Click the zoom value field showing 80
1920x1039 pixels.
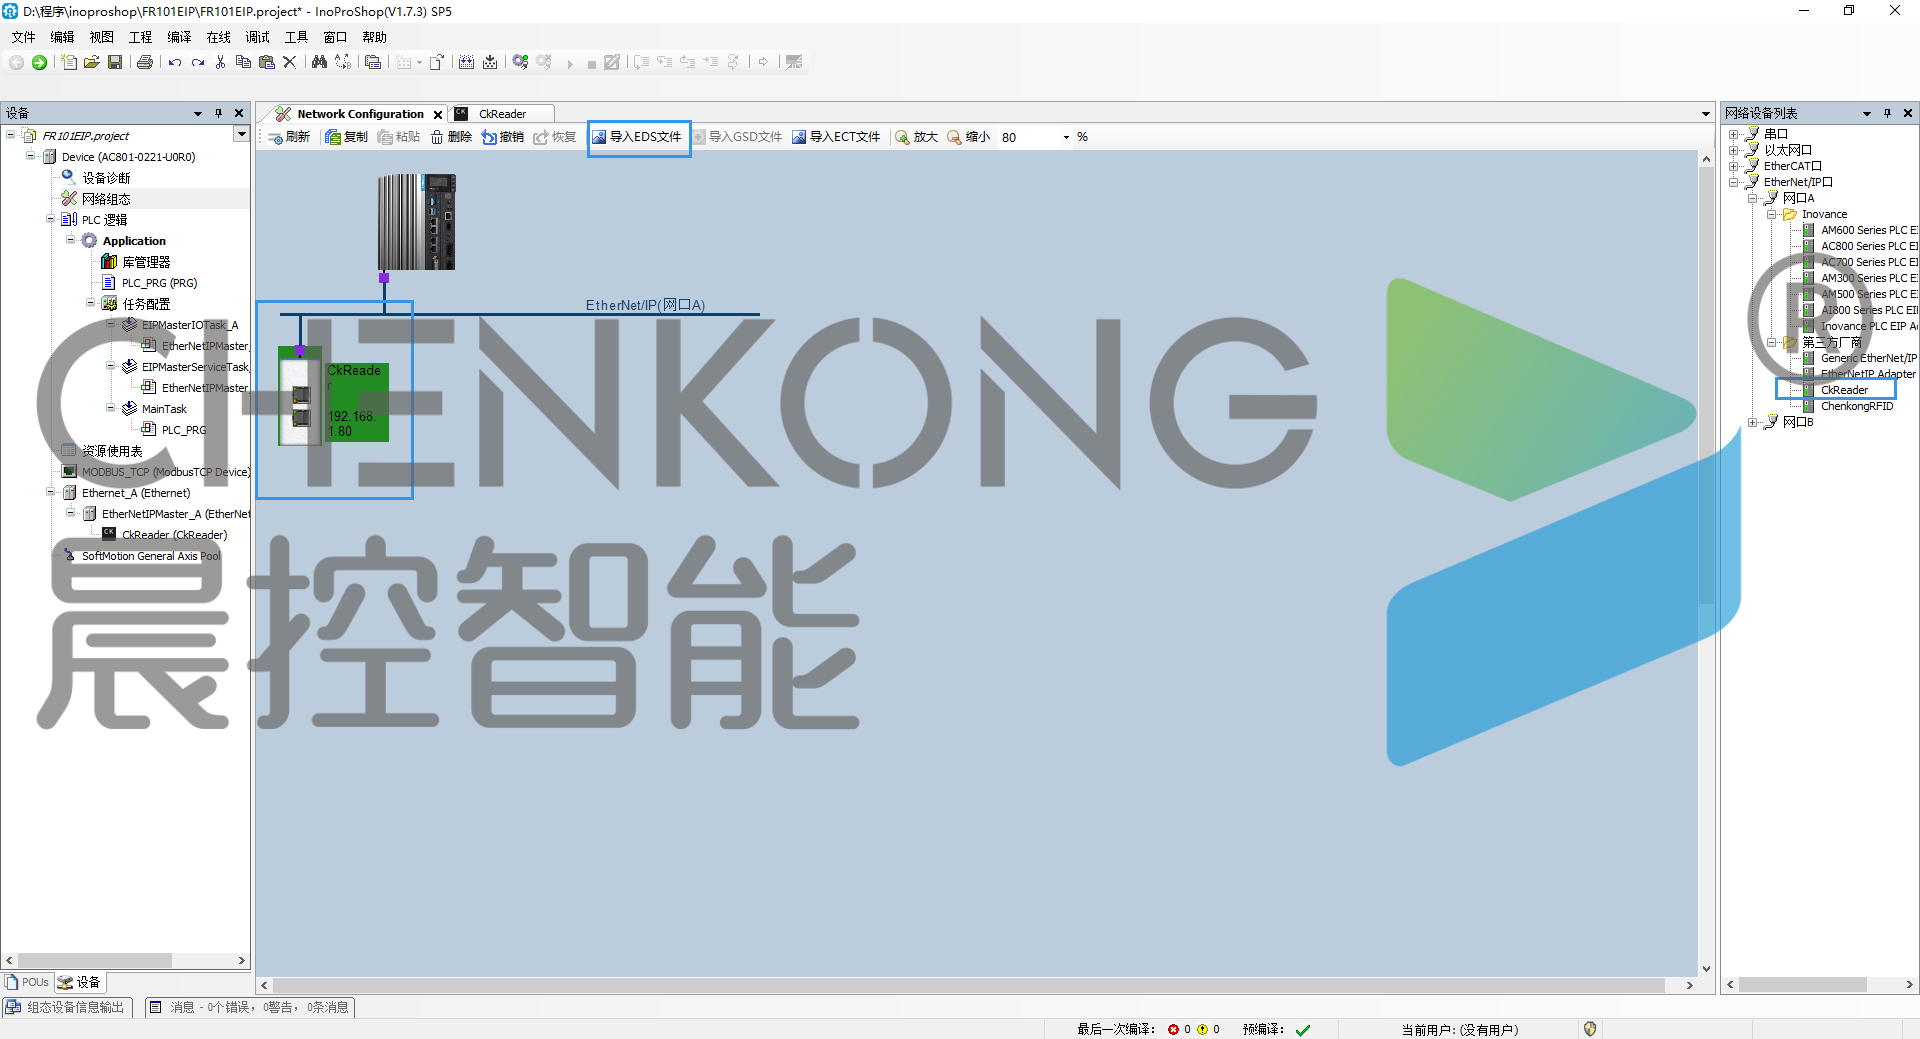click(1028, 137)
